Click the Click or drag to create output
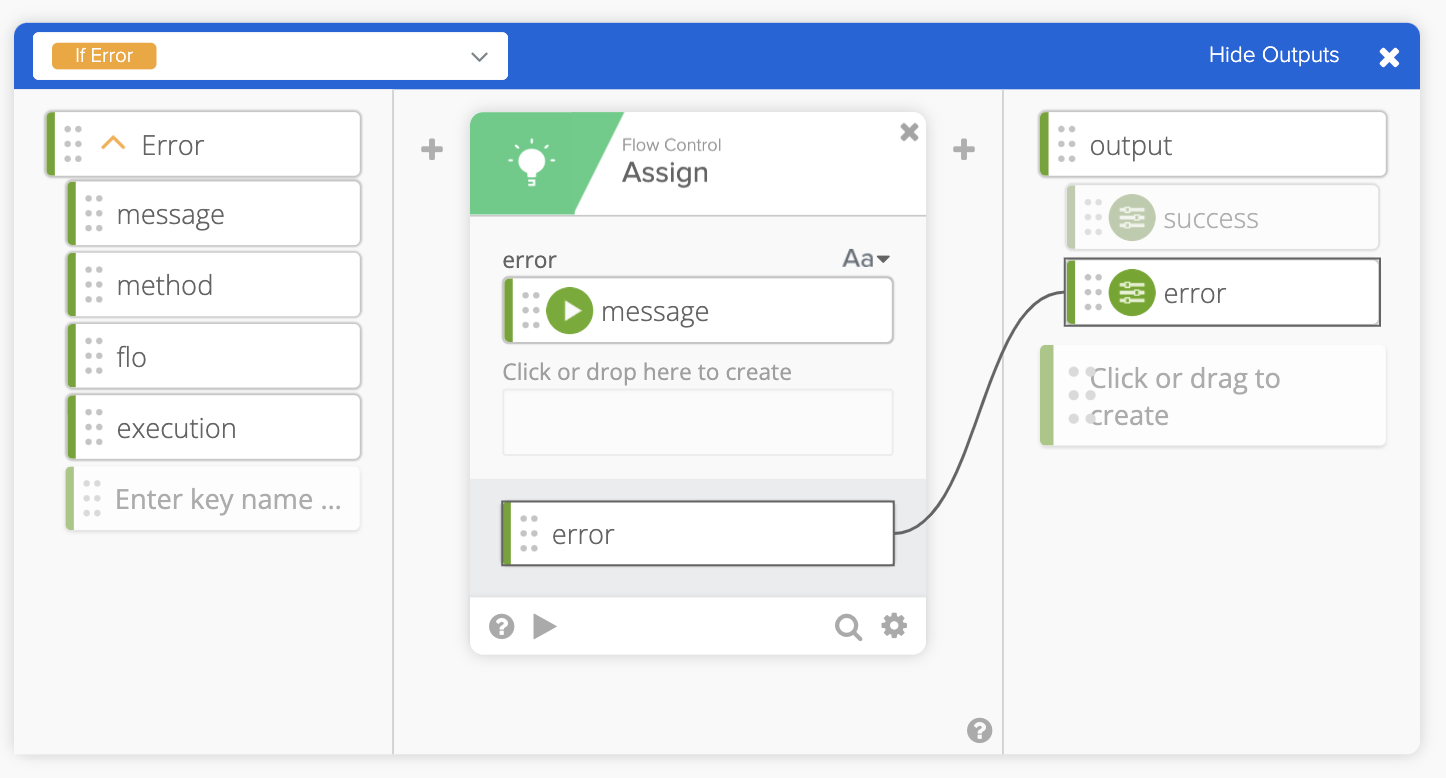Image resolution: width=1446 pixels, height=778 pixels. coord(1214,396)
